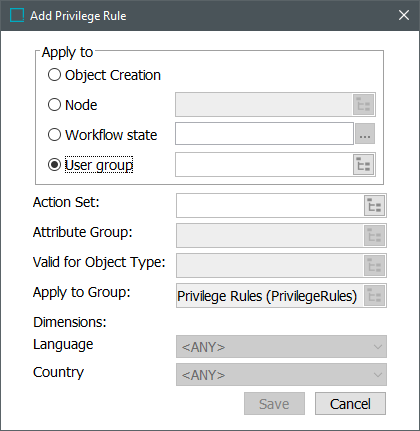Image resolution: width=420 pixels, height=431 pixels.
Task: Open the Attribute Group tree picker icon
Action: click(x=374, y=235)
